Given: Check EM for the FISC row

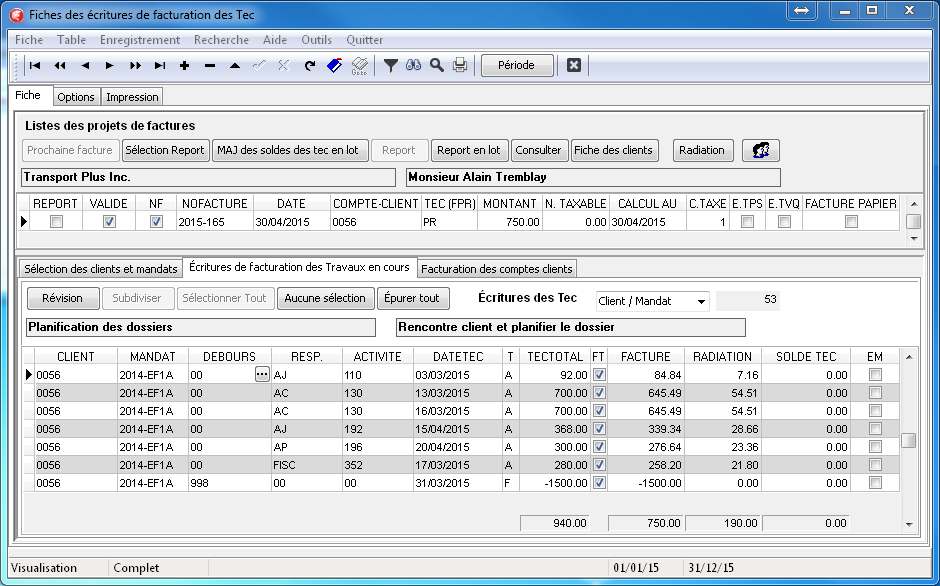Looking at the screenshot, I should (875, 465).
